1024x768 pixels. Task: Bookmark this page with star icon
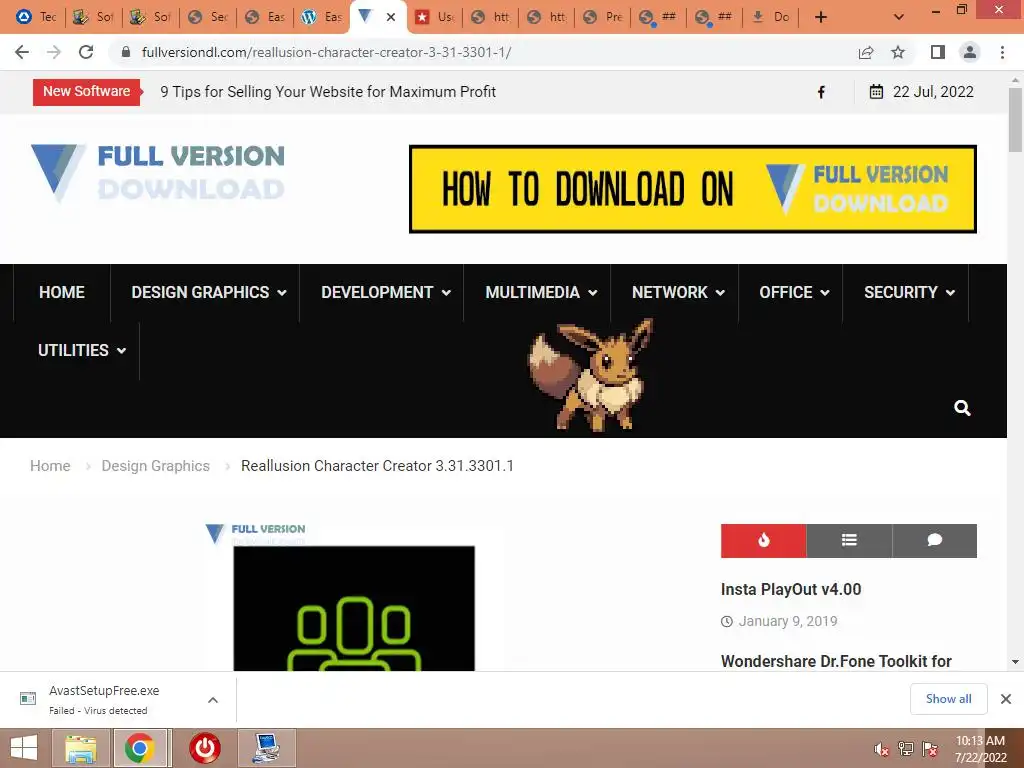click(x=898, y=52)
